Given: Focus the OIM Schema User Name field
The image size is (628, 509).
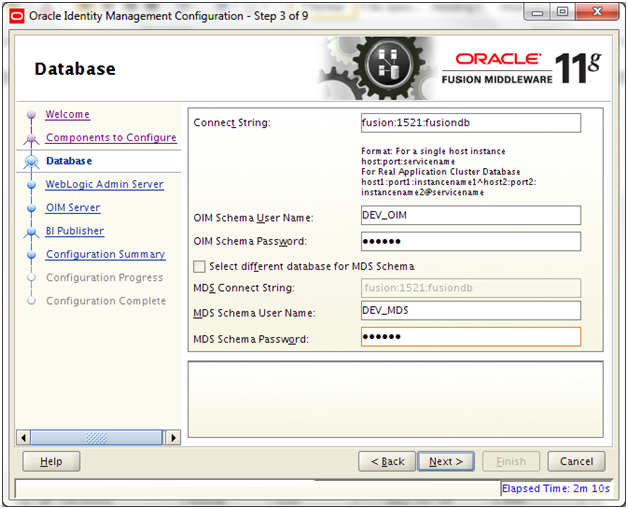Looking at the screenshot, I should 471,215.
